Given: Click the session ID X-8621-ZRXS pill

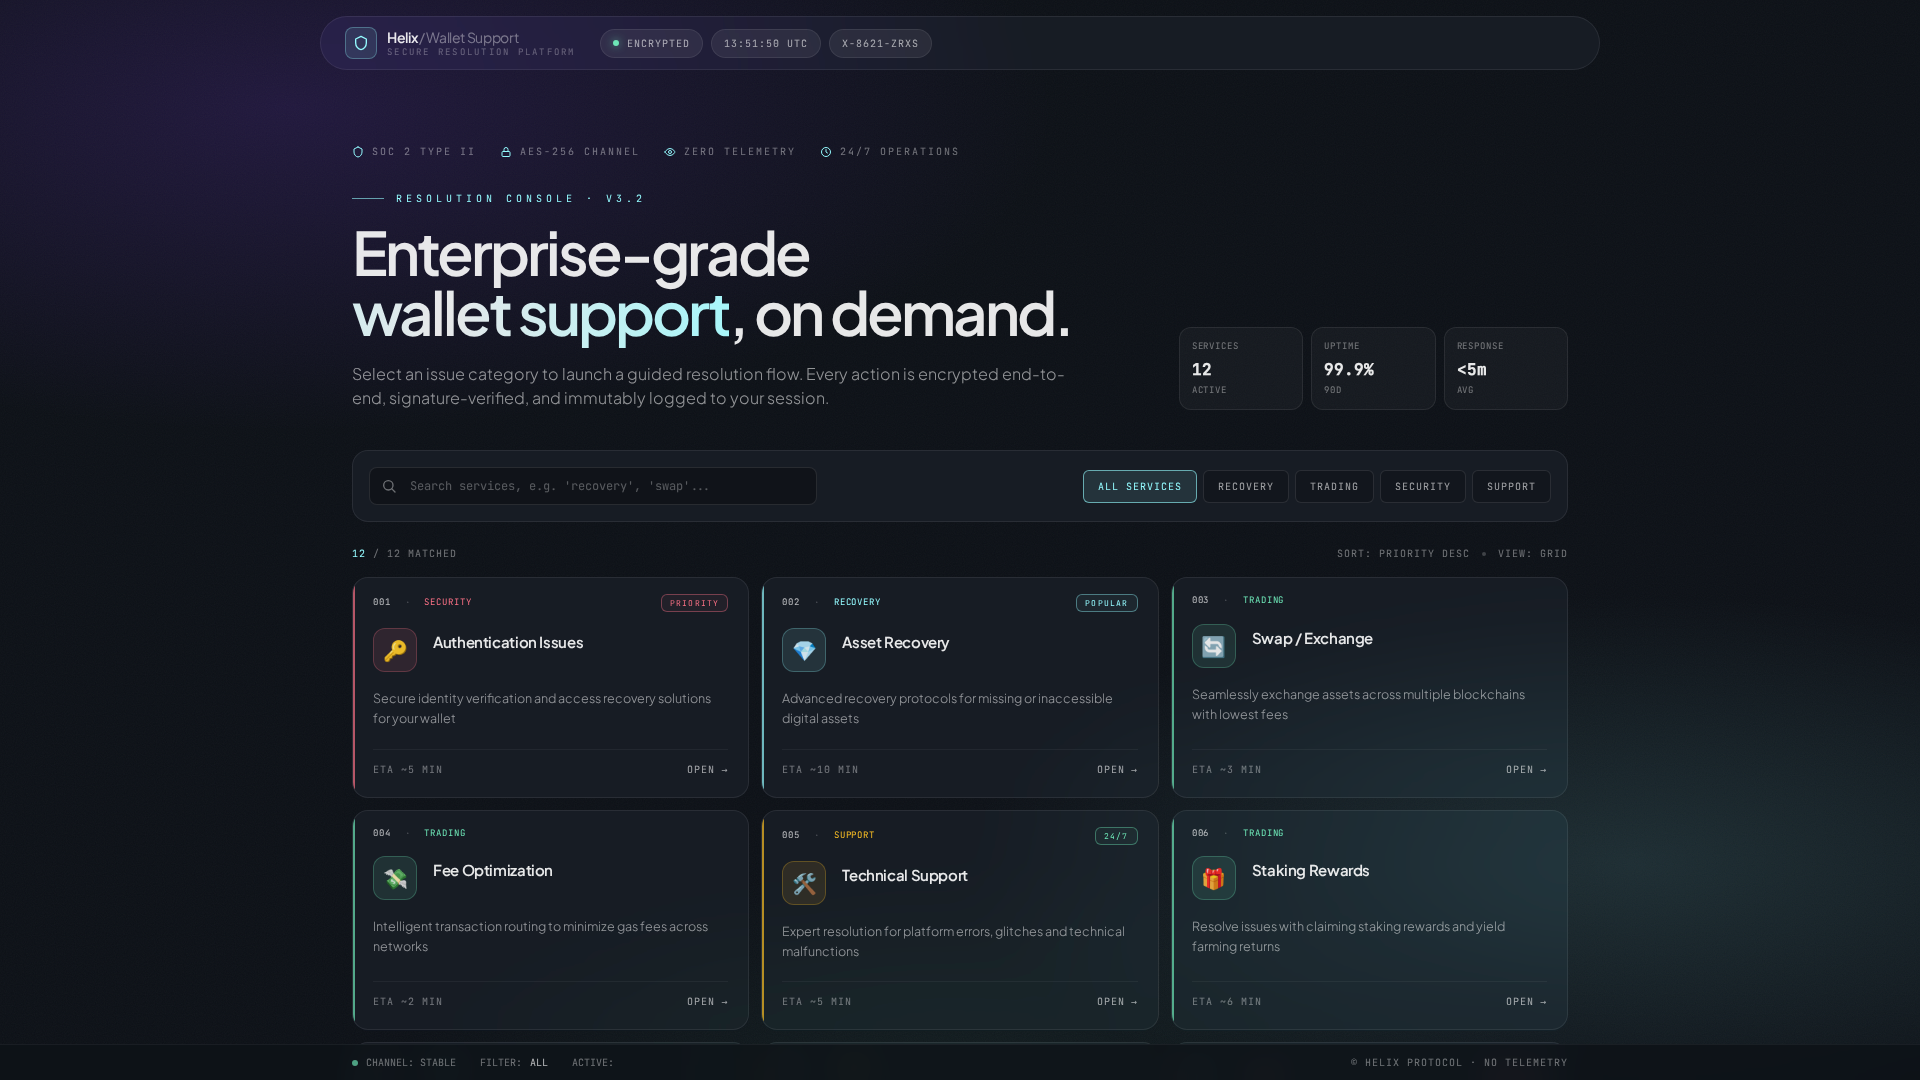Looking at the screenshot, I should click(880, 43).
